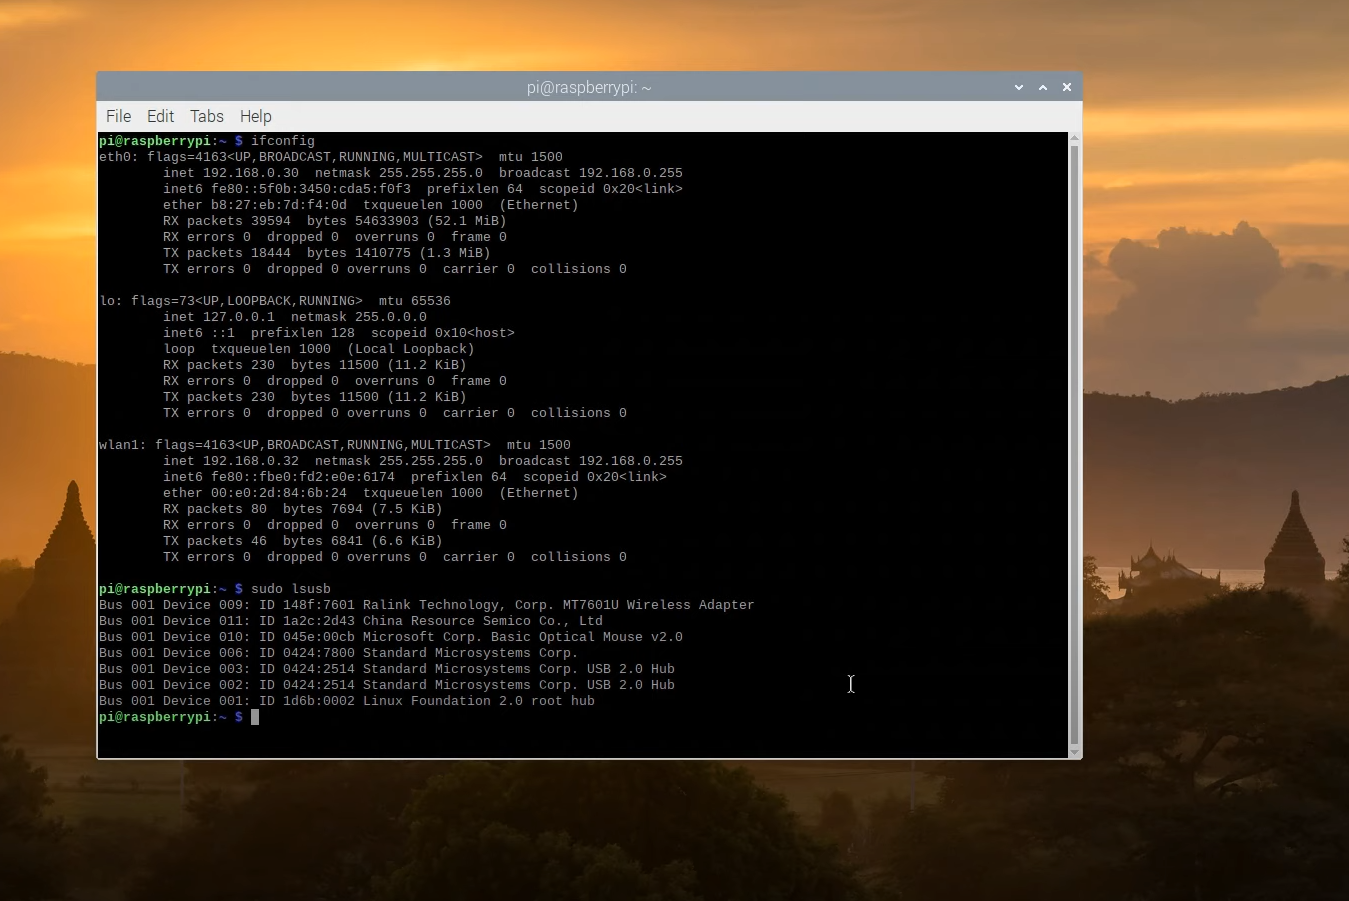The height and width of the screenshot is (901, 1349).
Task: Click the text cursor in the terminal output area
Action: coord(851,684)
